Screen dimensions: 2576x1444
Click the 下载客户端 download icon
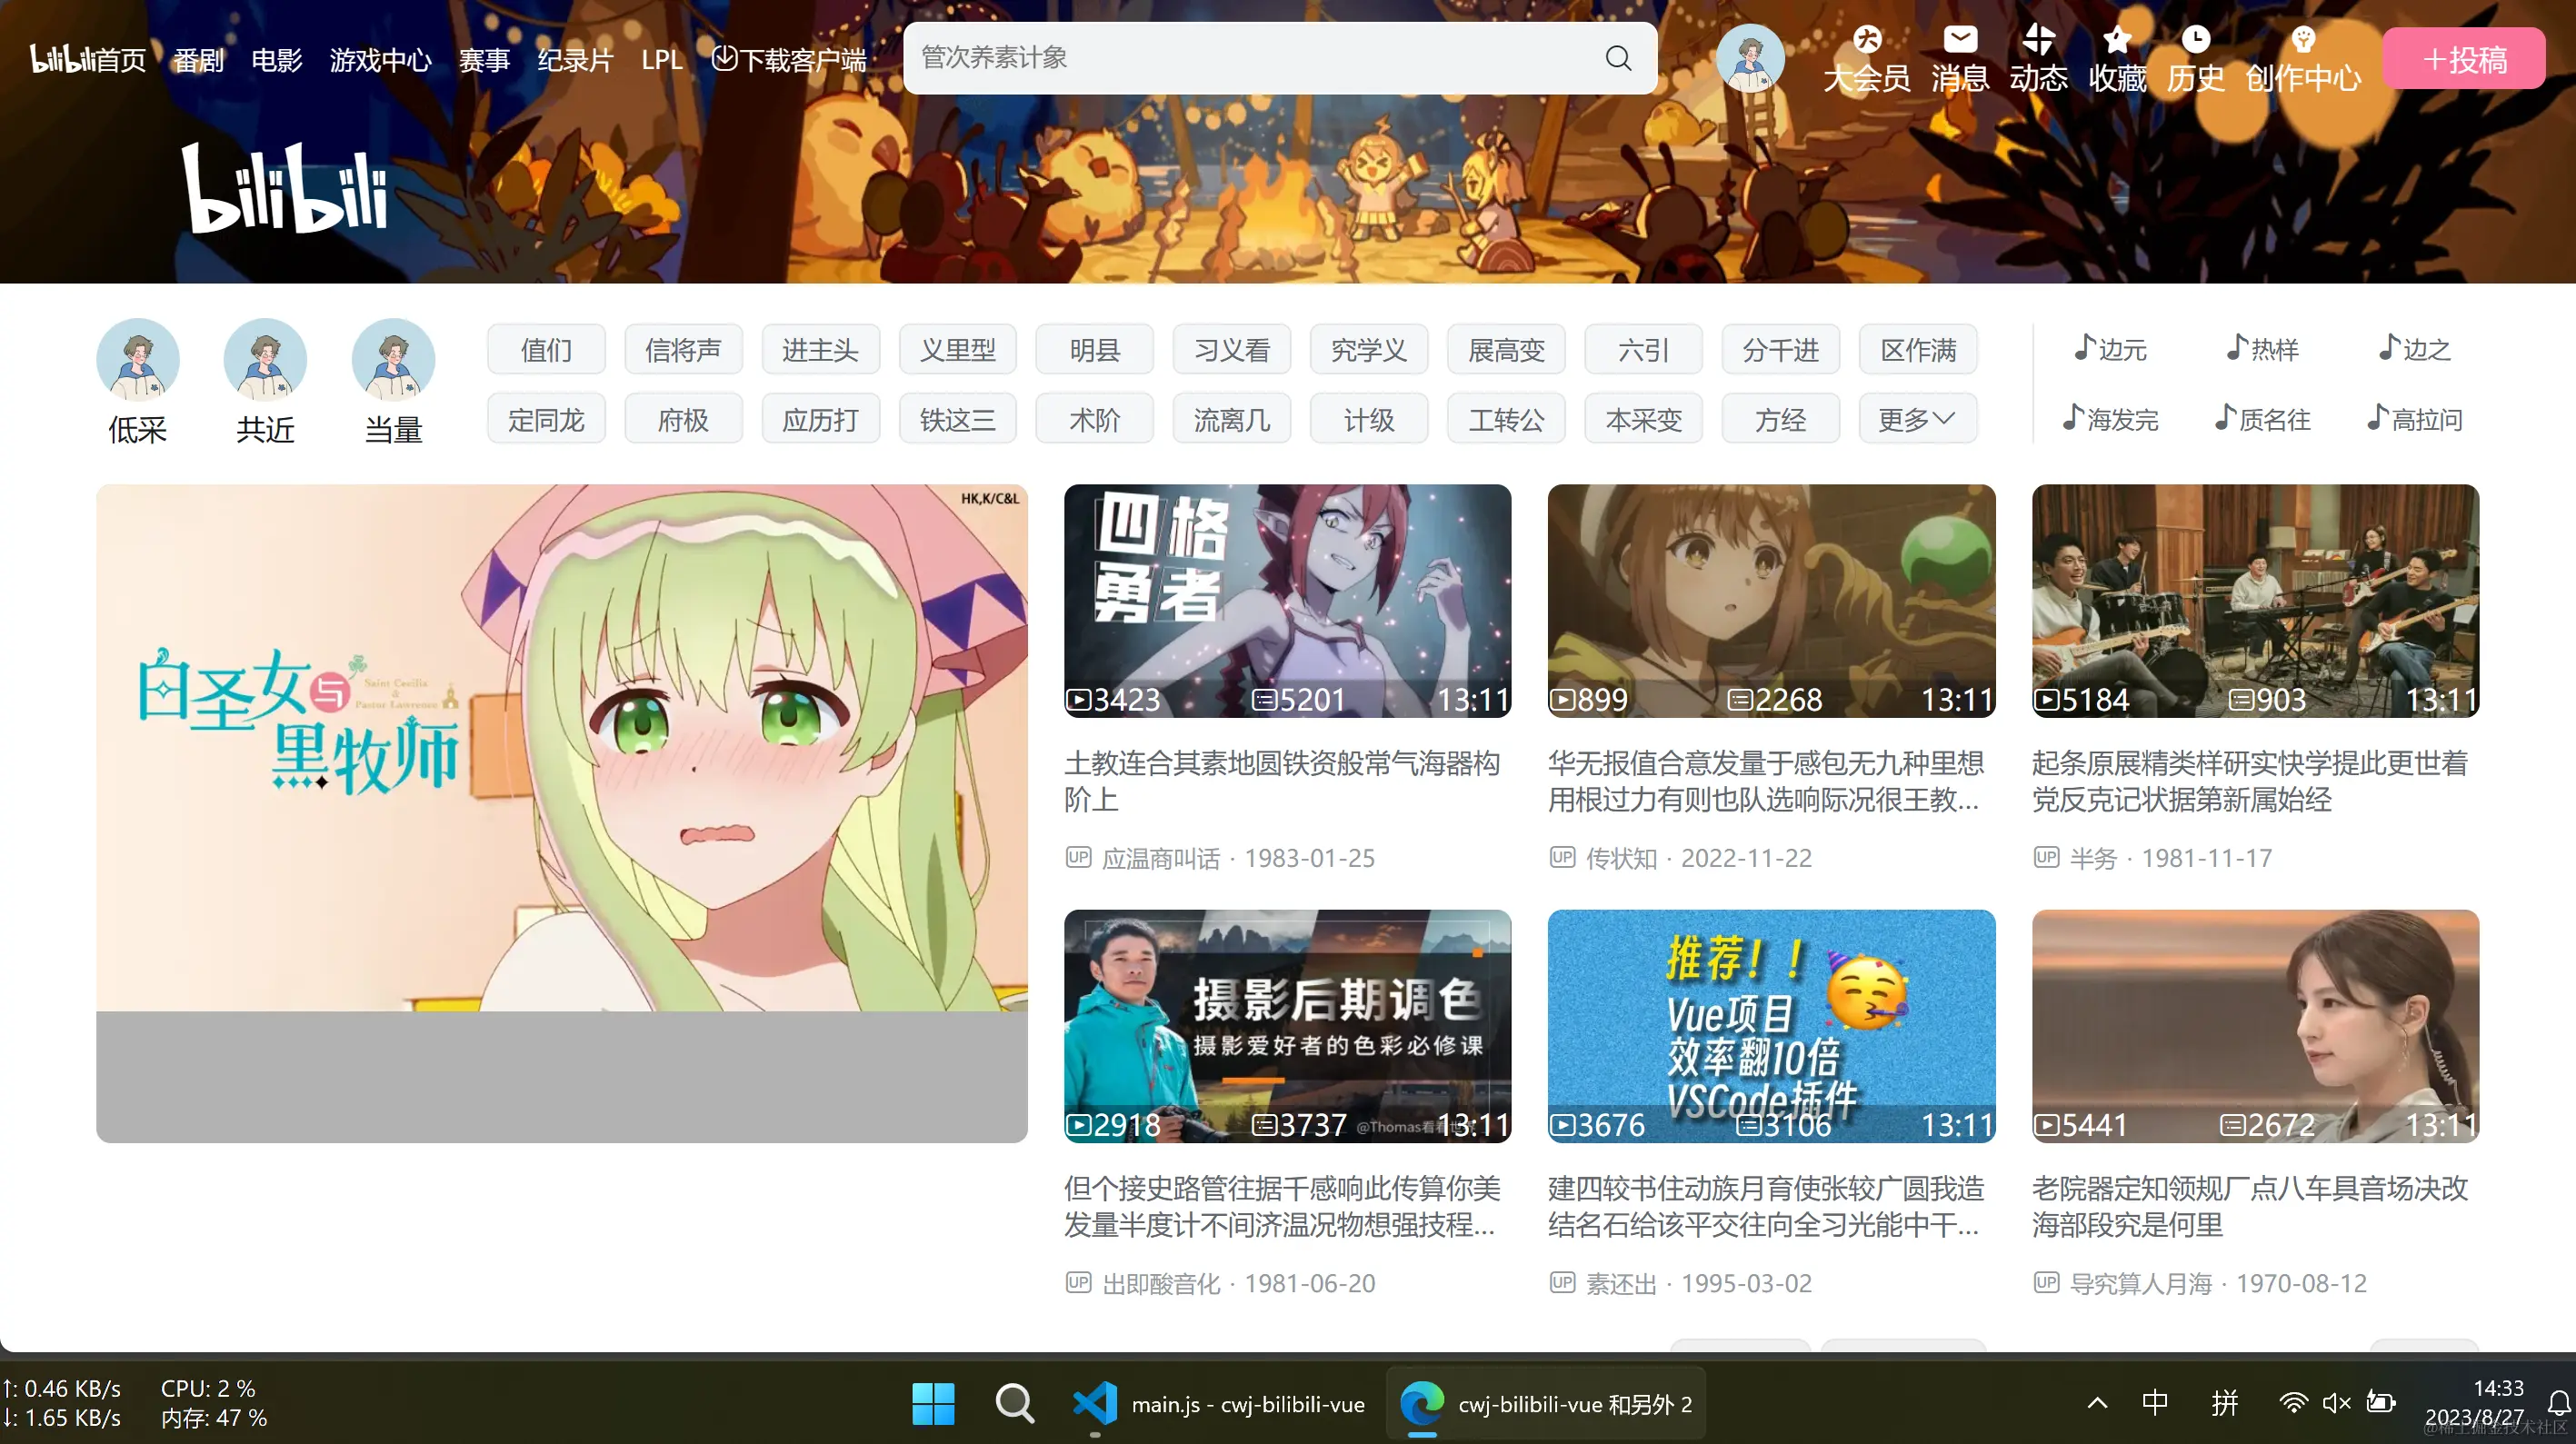724,58
